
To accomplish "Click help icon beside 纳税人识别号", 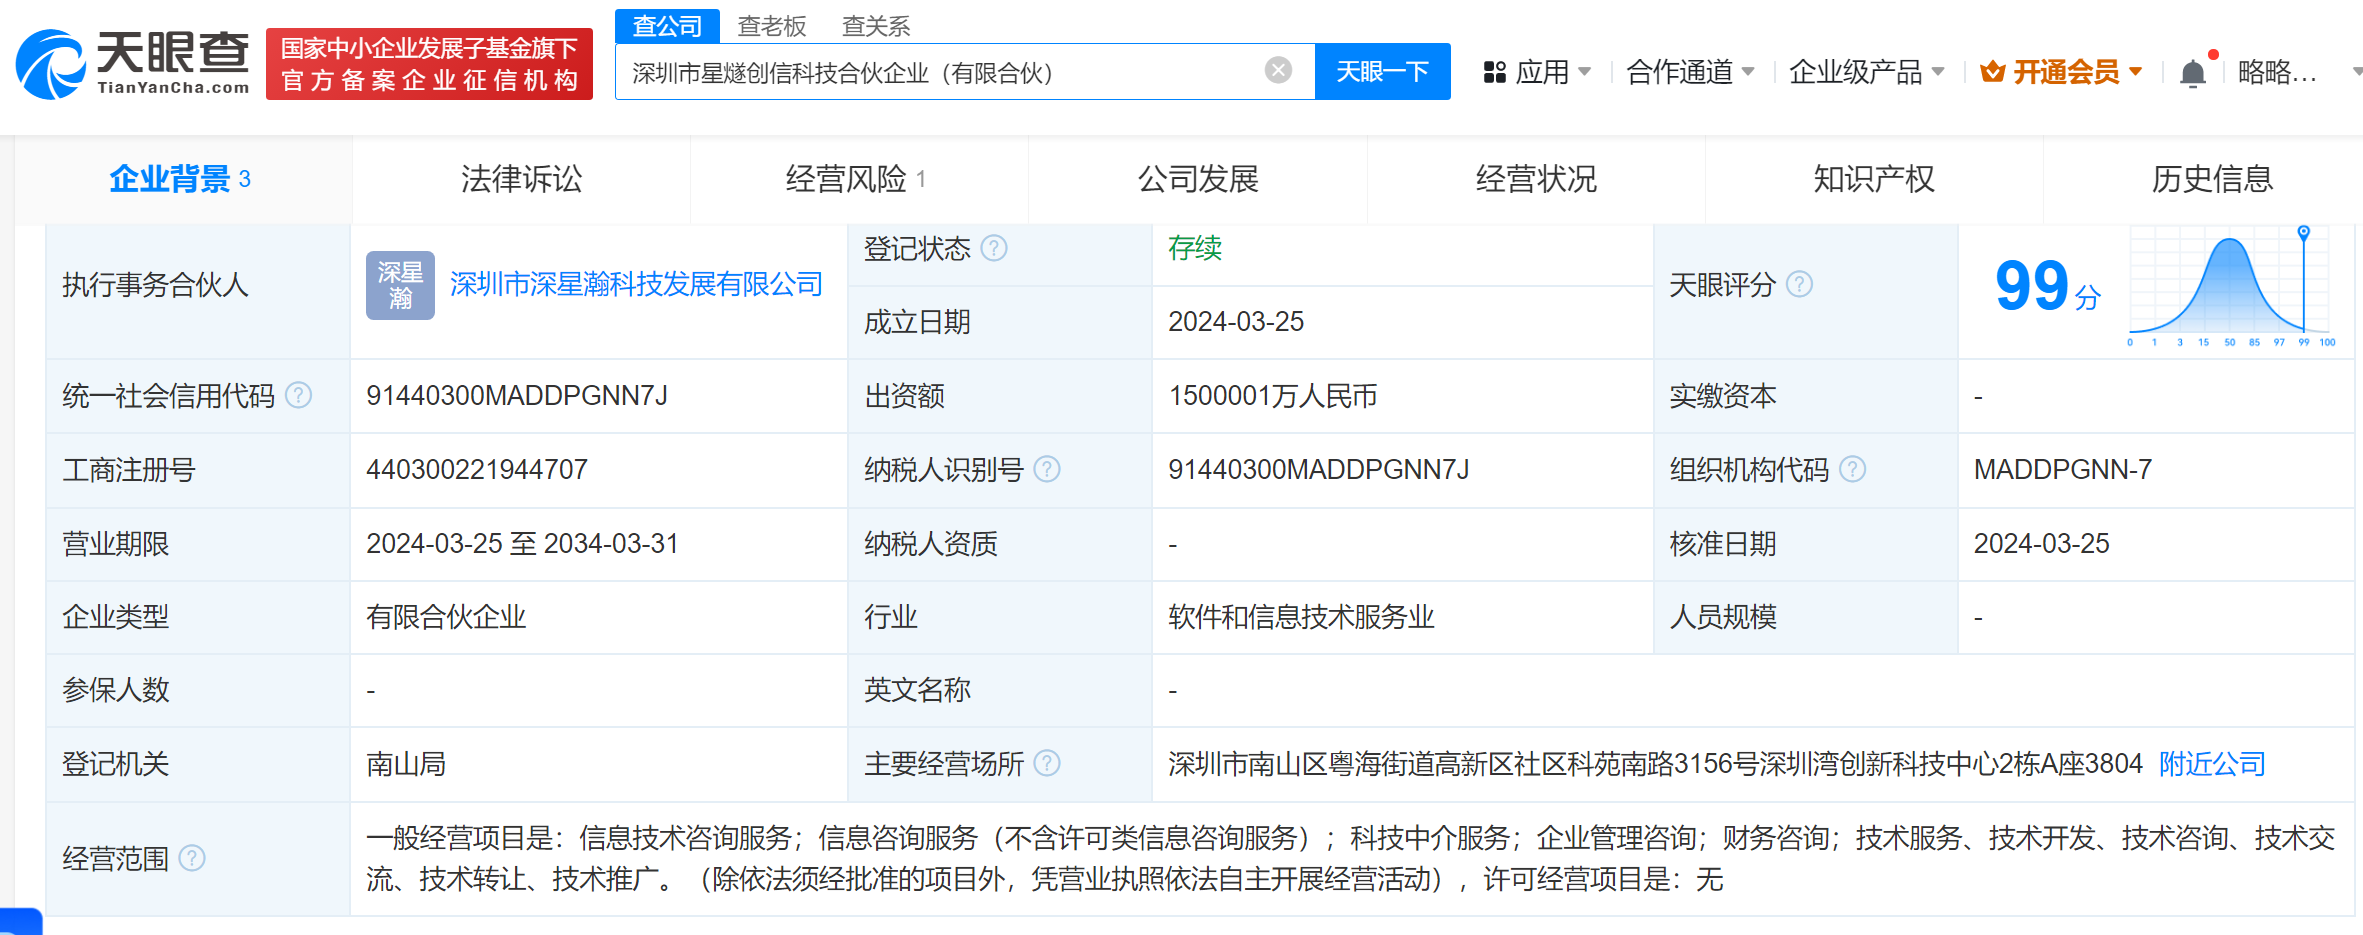I will coord(1047,470).
